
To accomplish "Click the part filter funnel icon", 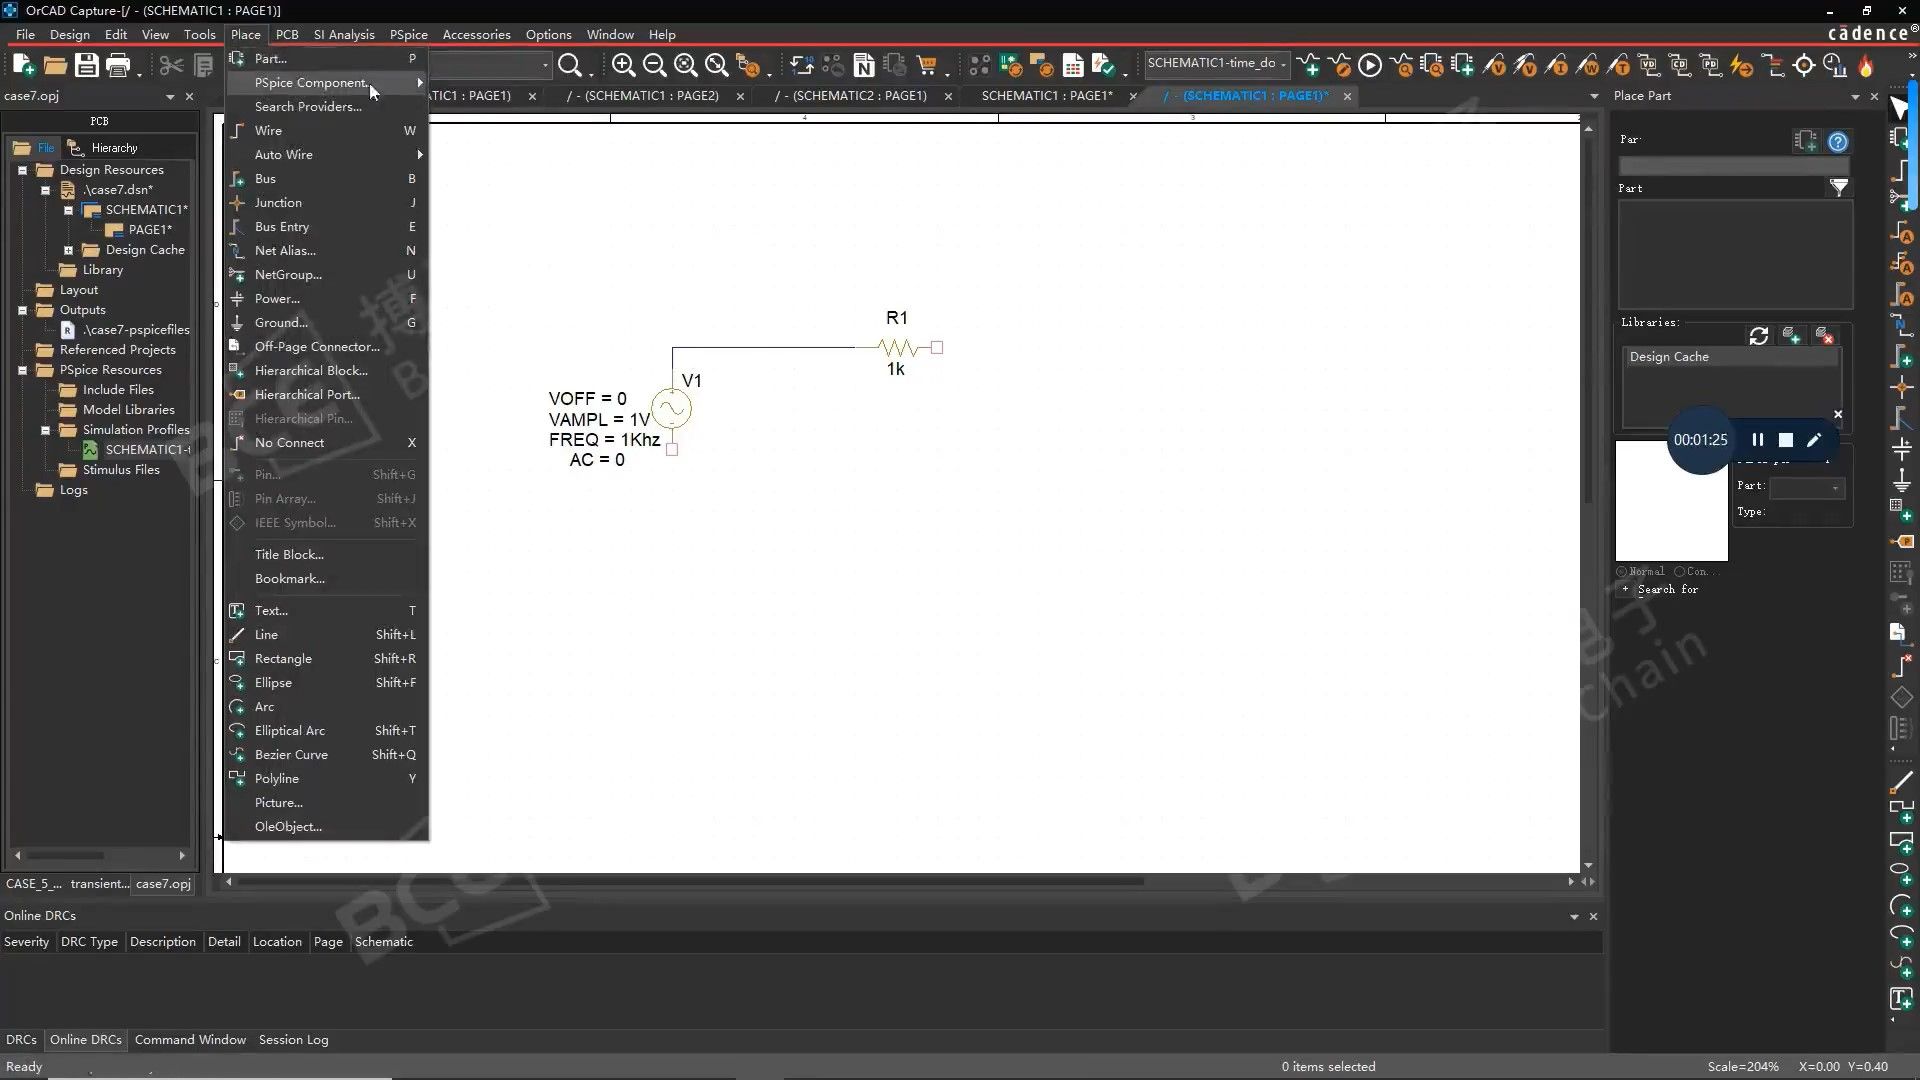I will click(x=1838, y=187).
